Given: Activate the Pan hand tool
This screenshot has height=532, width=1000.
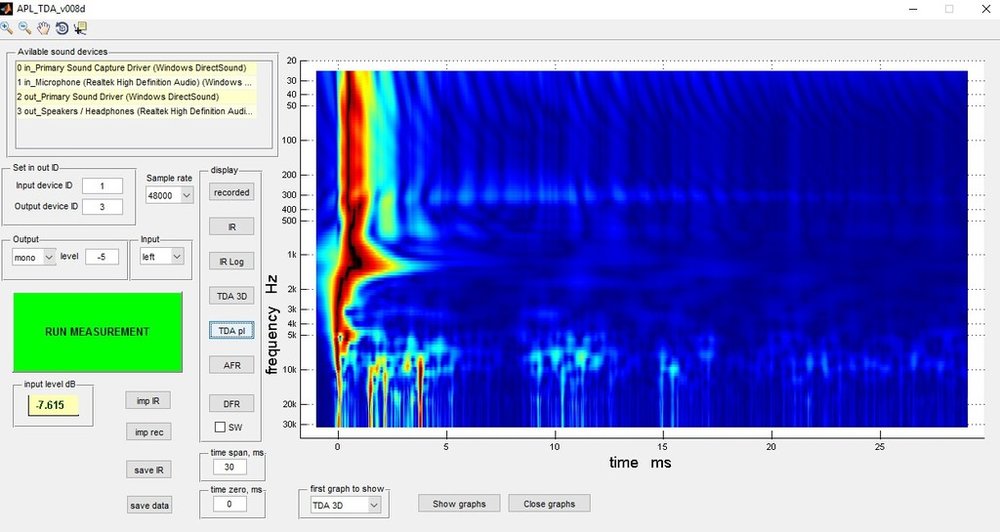Looking at the screenshot, I should coord(43,28).
